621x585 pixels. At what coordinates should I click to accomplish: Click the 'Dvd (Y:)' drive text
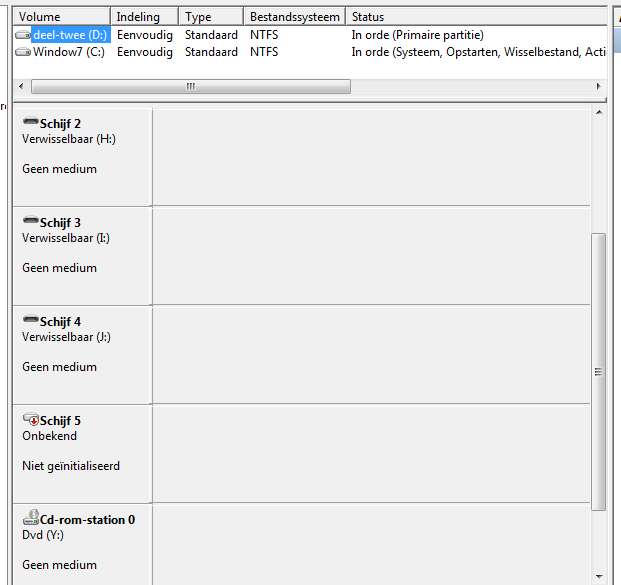click(x=43, y=535)
